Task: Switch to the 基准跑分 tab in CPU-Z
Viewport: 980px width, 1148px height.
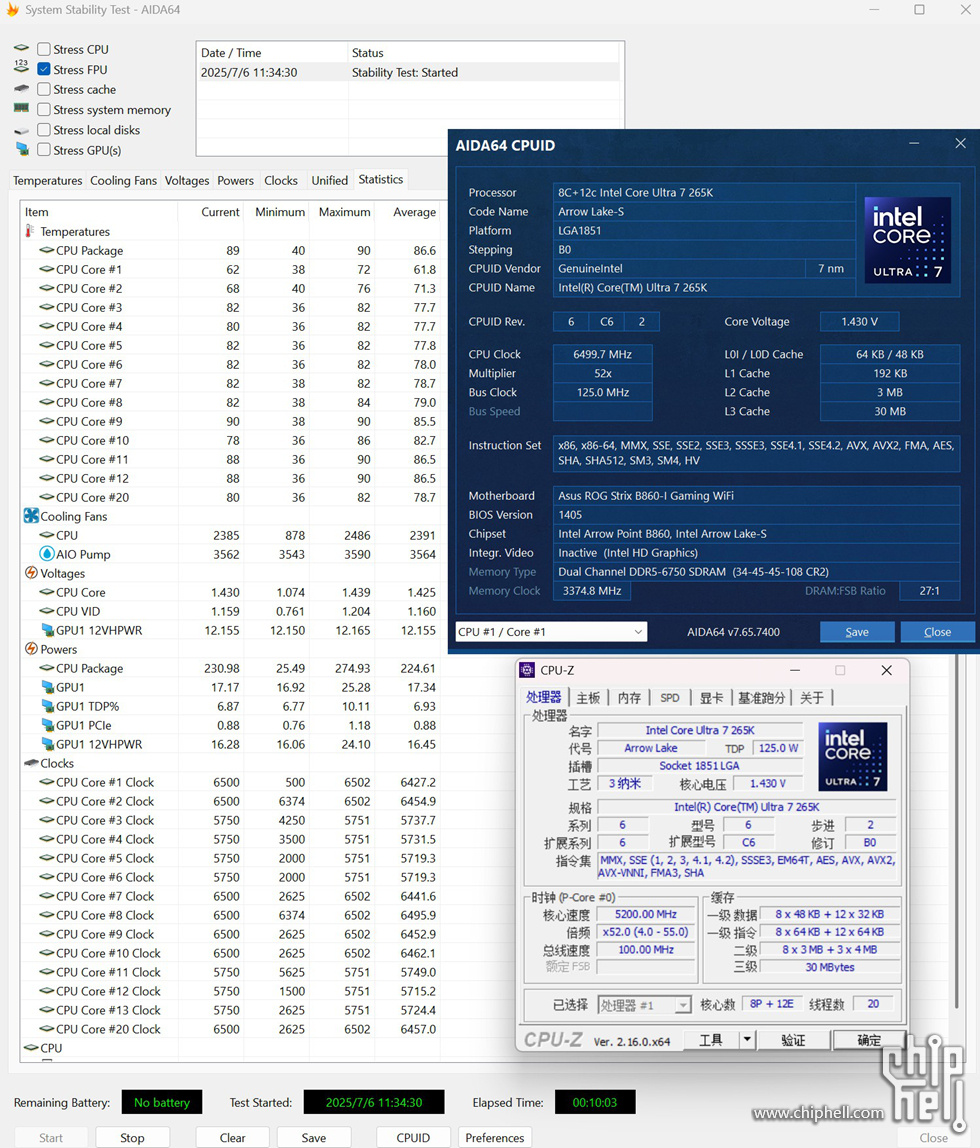Action: [x=761, y=698]
